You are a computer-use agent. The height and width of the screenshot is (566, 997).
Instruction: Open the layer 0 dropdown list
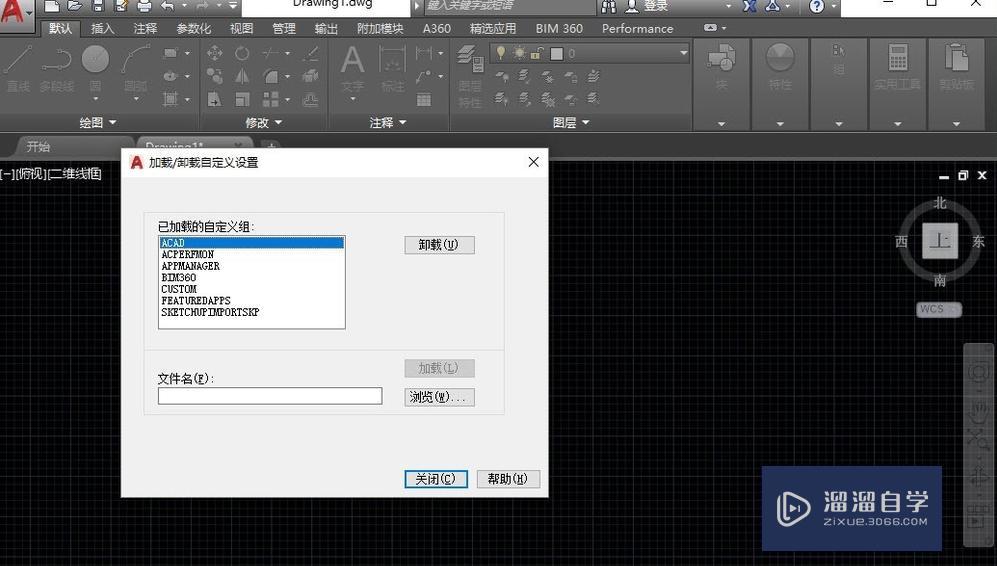pos(684,53)
